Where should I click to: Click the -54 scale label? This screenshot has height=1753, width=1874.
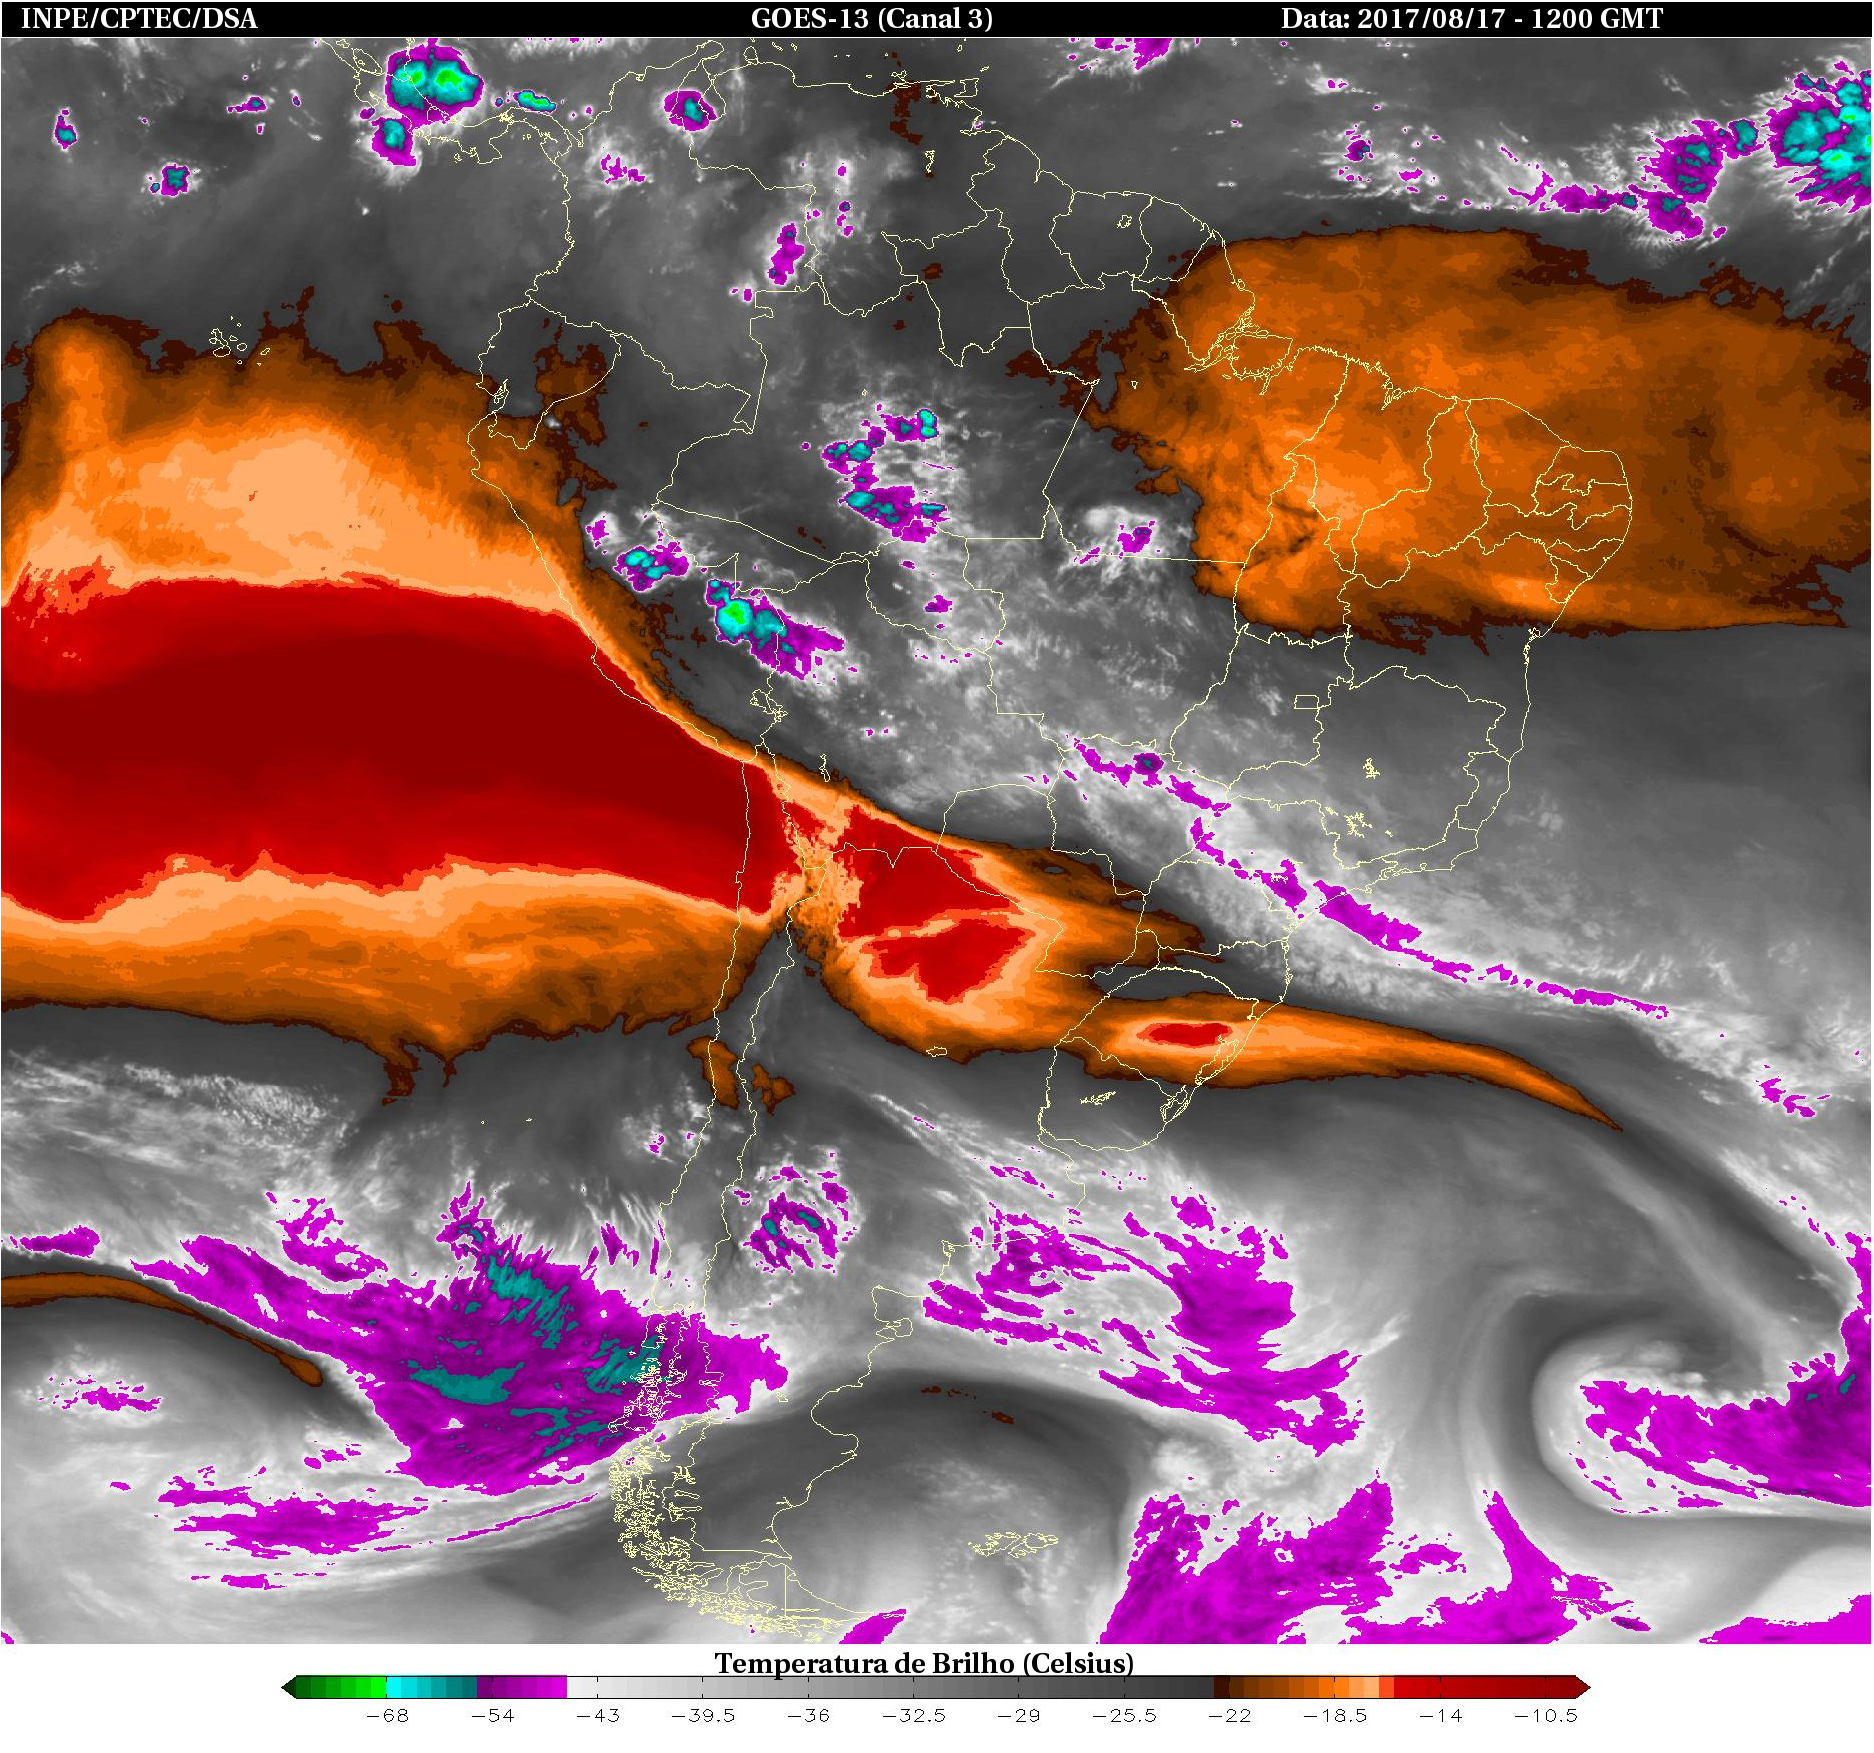(493, 1716)
